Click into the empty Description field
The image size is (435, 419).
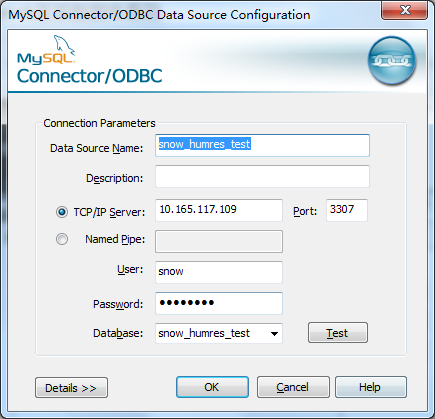pos(262,176)
